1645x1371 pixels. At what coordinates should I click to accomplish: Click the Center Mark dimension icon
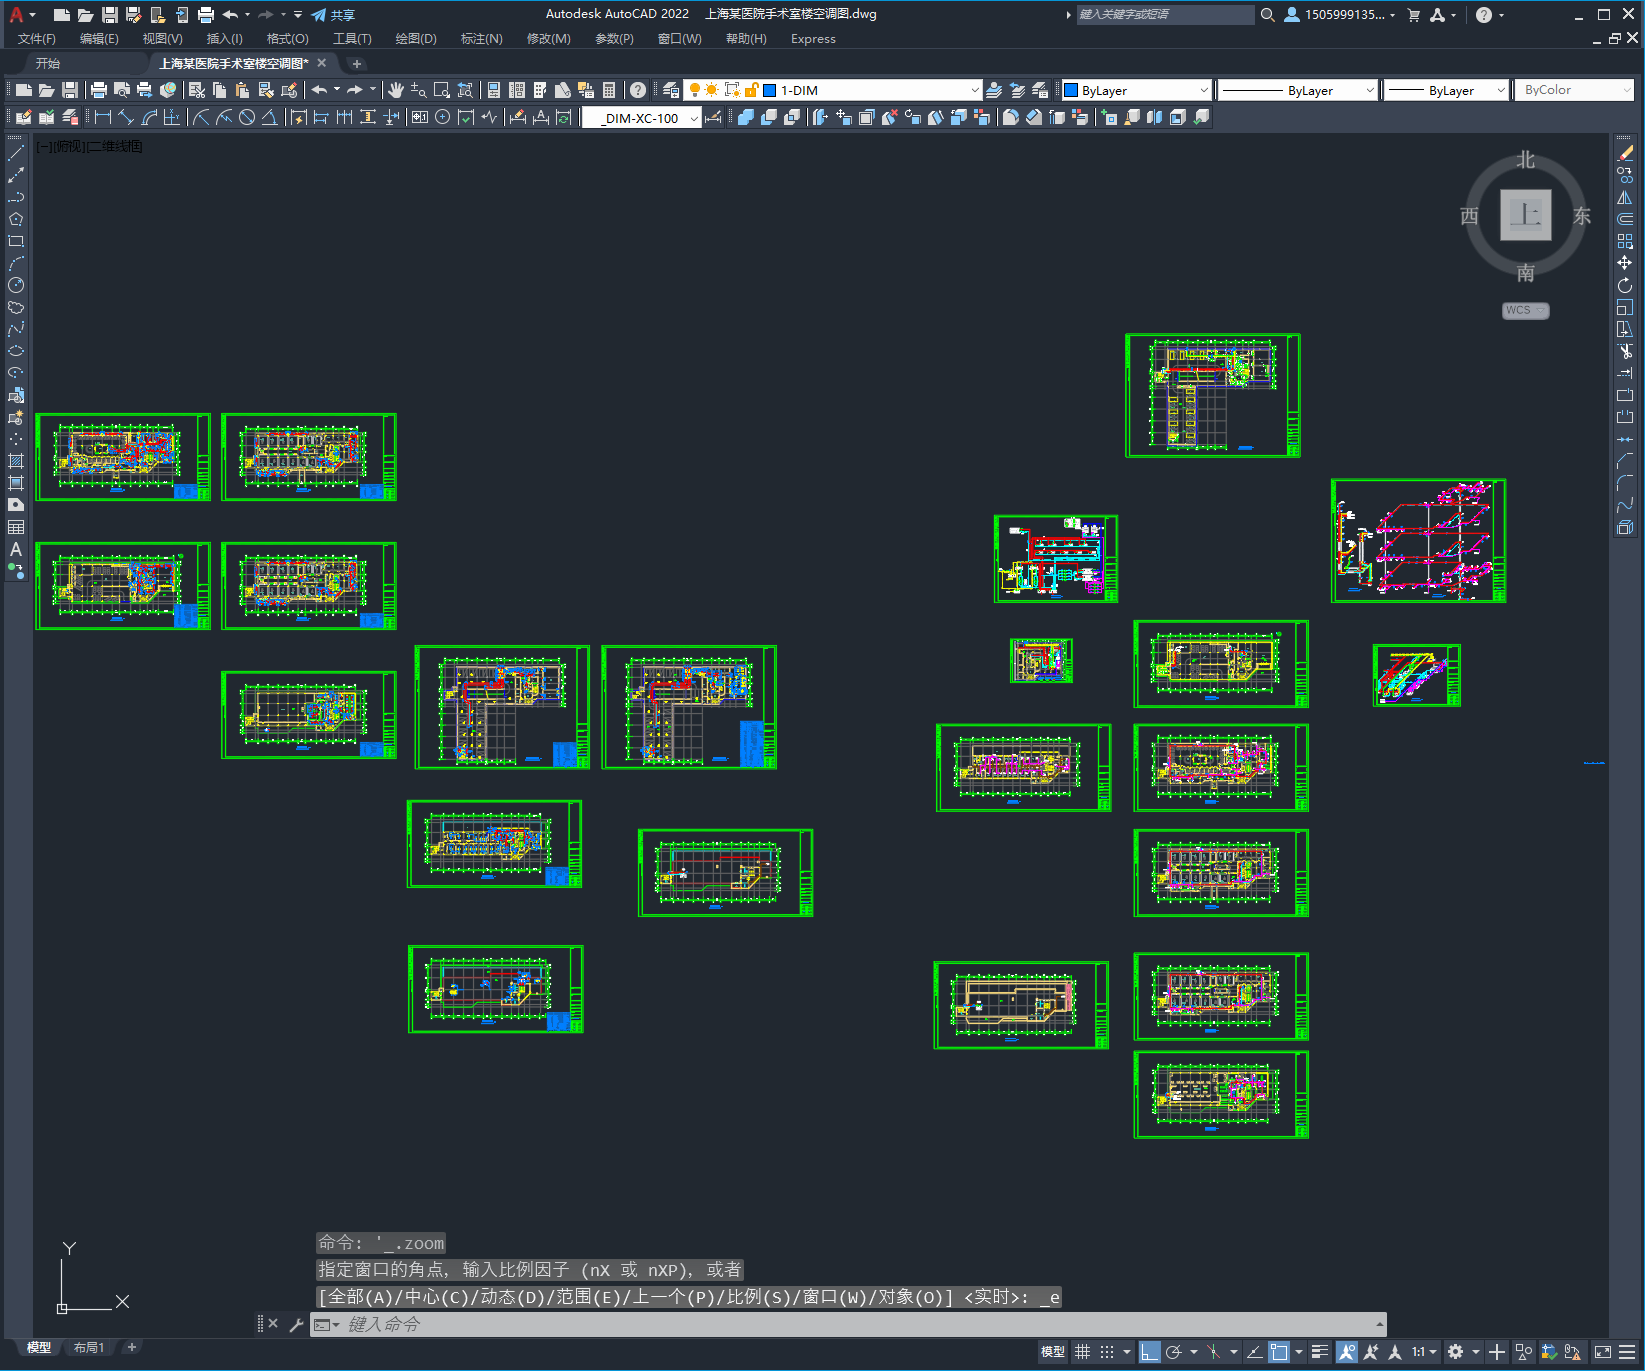(442, 117)
